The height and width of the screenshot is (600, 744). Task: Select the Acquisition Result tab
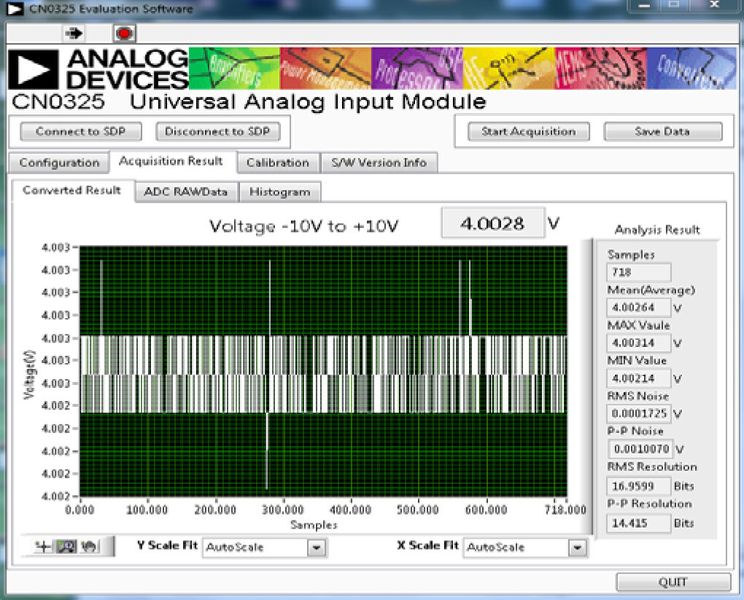click(x=171, y=161)
